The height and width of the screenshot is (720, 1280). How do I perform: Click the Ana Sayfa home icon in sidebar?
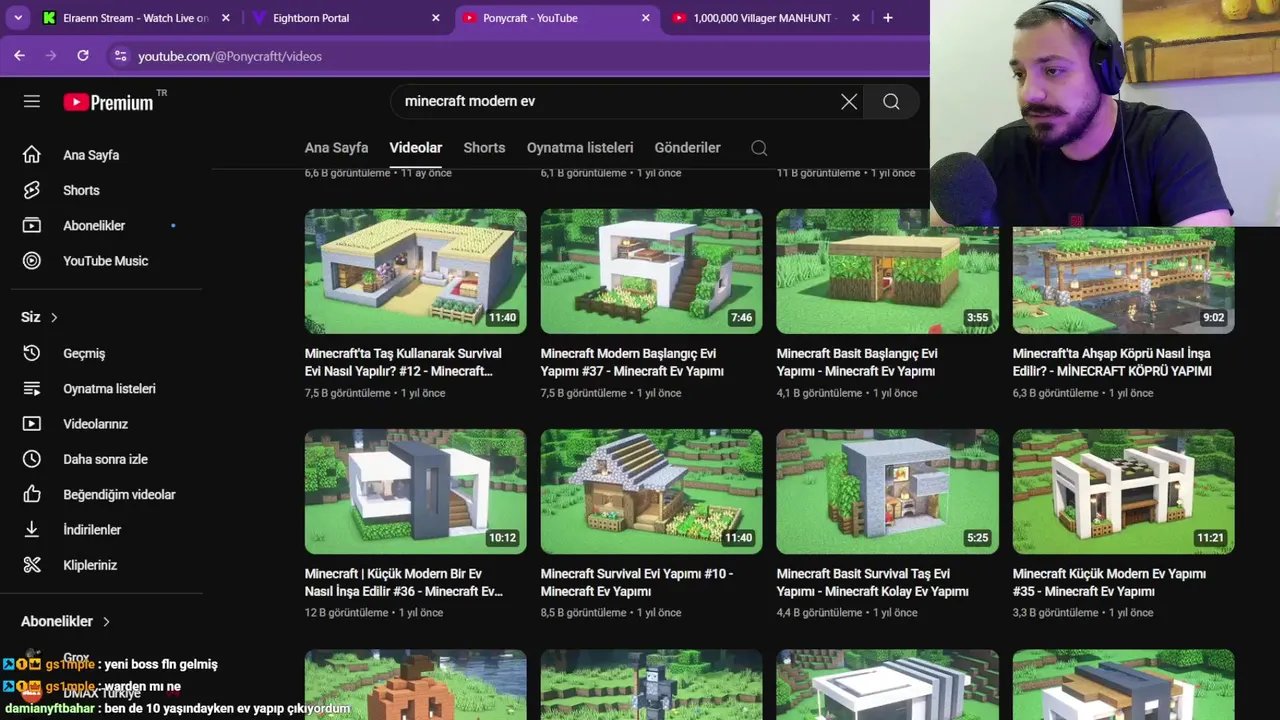(x=32, y=155)
